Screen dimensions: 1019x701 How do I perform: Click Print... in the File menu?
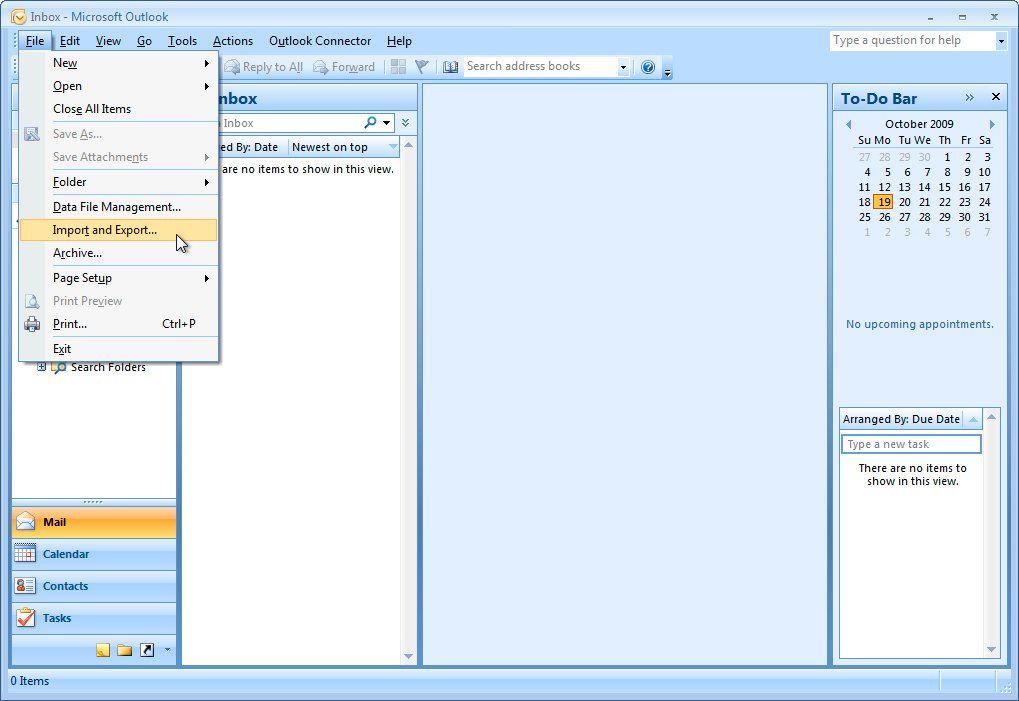click(x=118, y=324)
